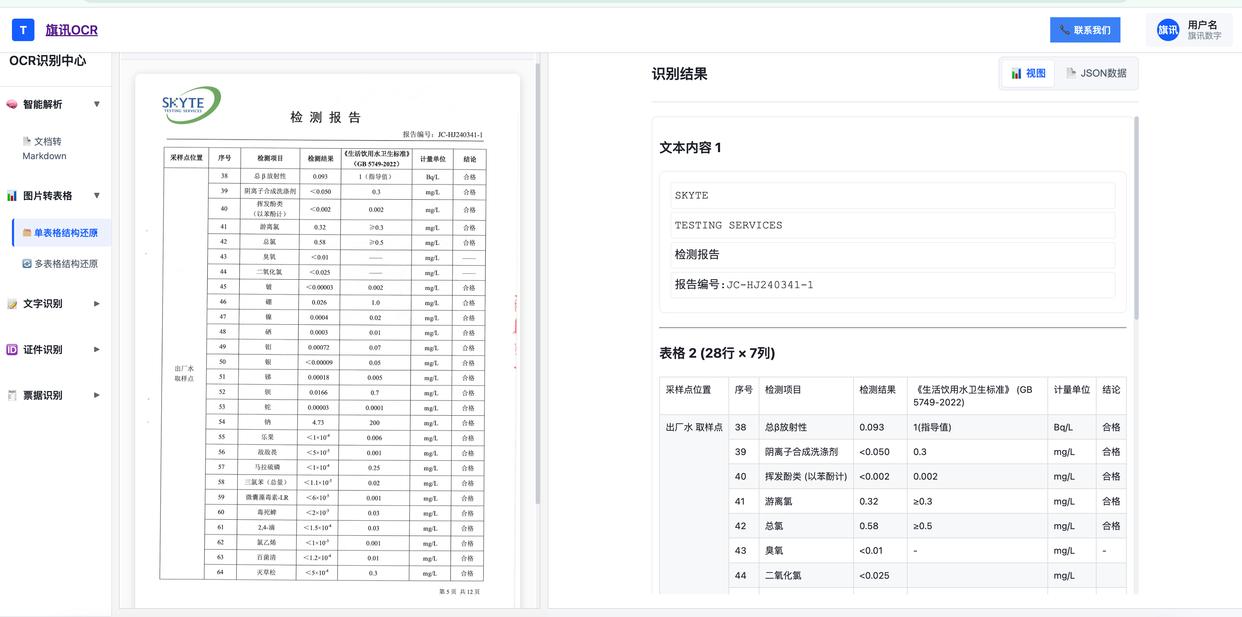Click the blue T logo icon

(23, 30)
